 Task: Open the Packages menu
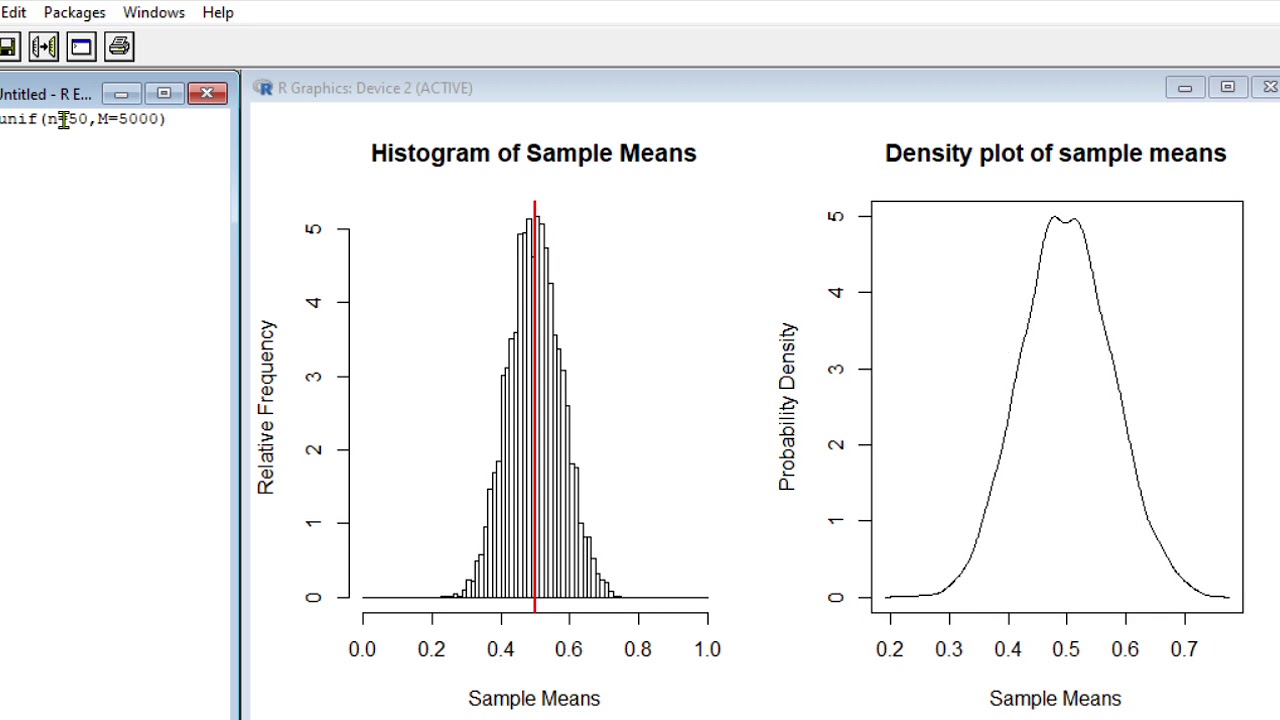(74, 13)
